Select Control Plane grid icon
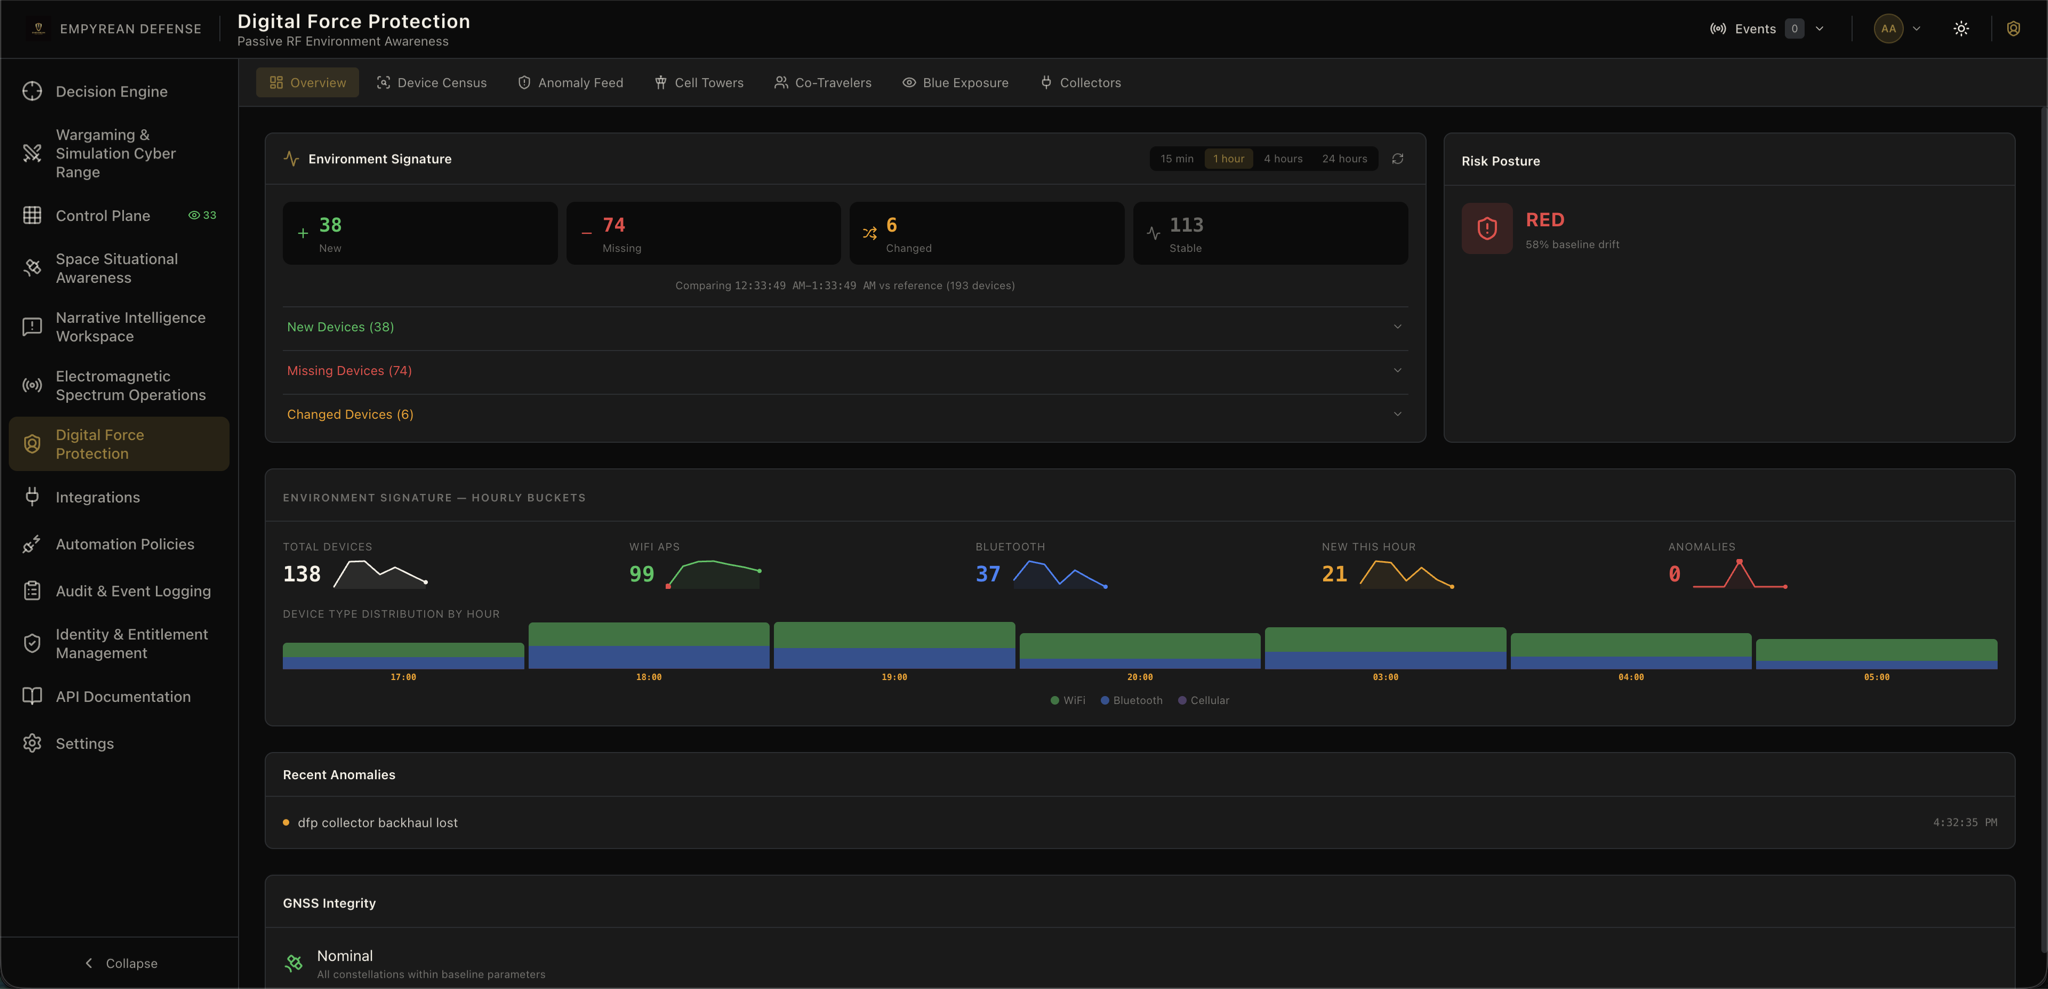2048x989 pixels. [x=32, y=215]
